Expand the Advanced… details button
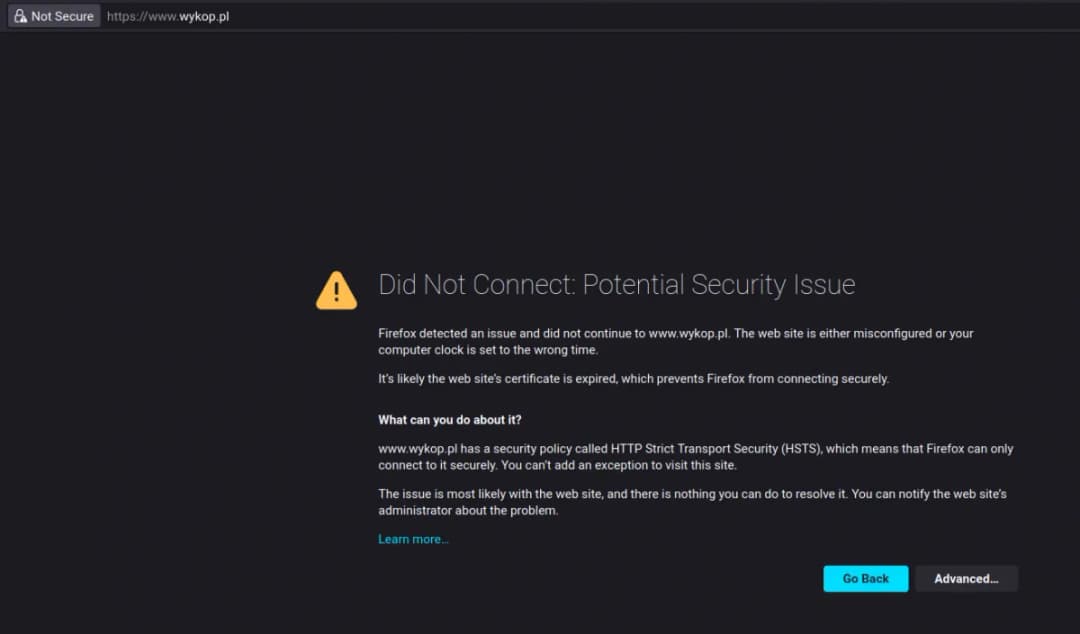 point(966,579)
